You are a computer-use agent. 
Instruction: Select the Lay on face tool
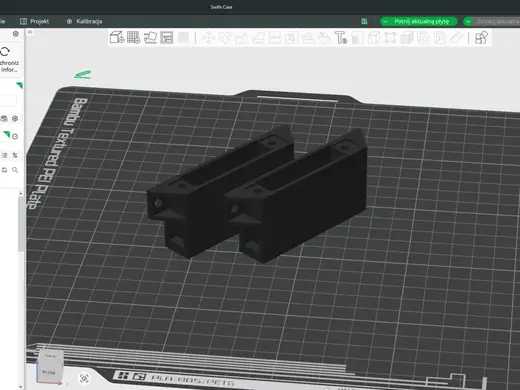point(258,38)
